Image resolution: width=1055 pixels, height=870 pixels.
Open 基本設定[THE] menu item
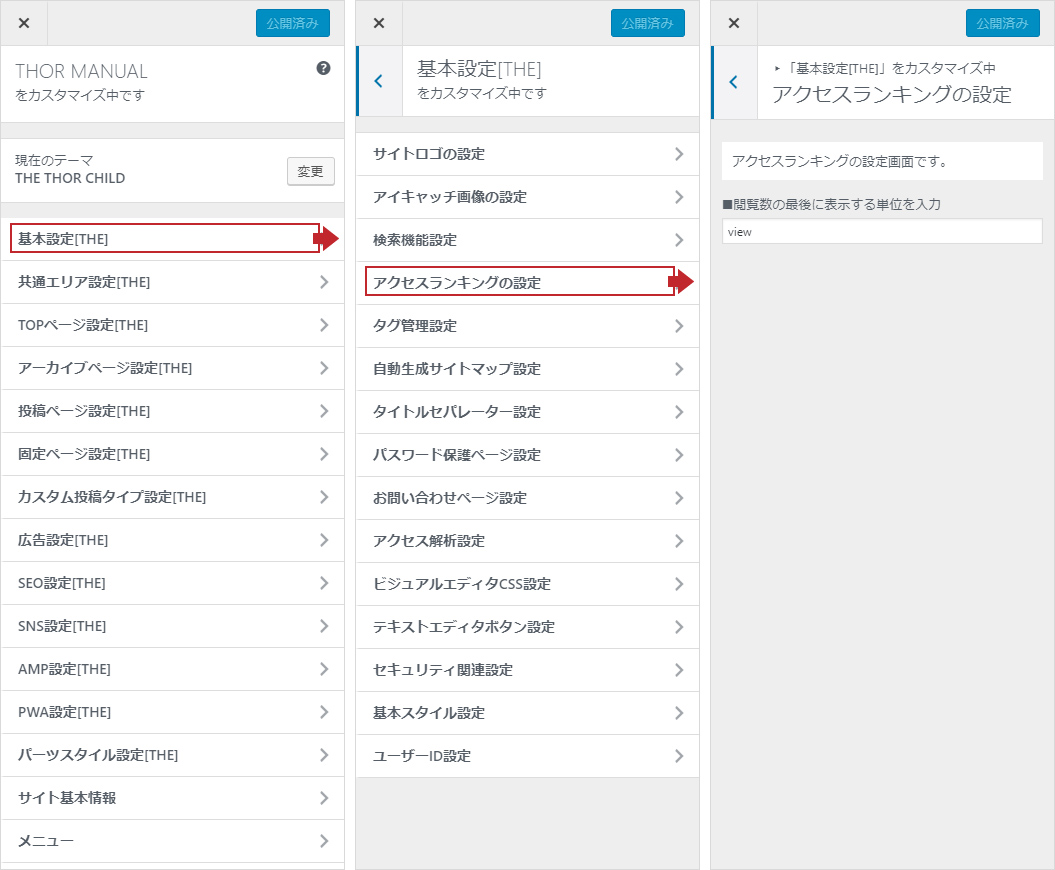(x=165, y=239)
